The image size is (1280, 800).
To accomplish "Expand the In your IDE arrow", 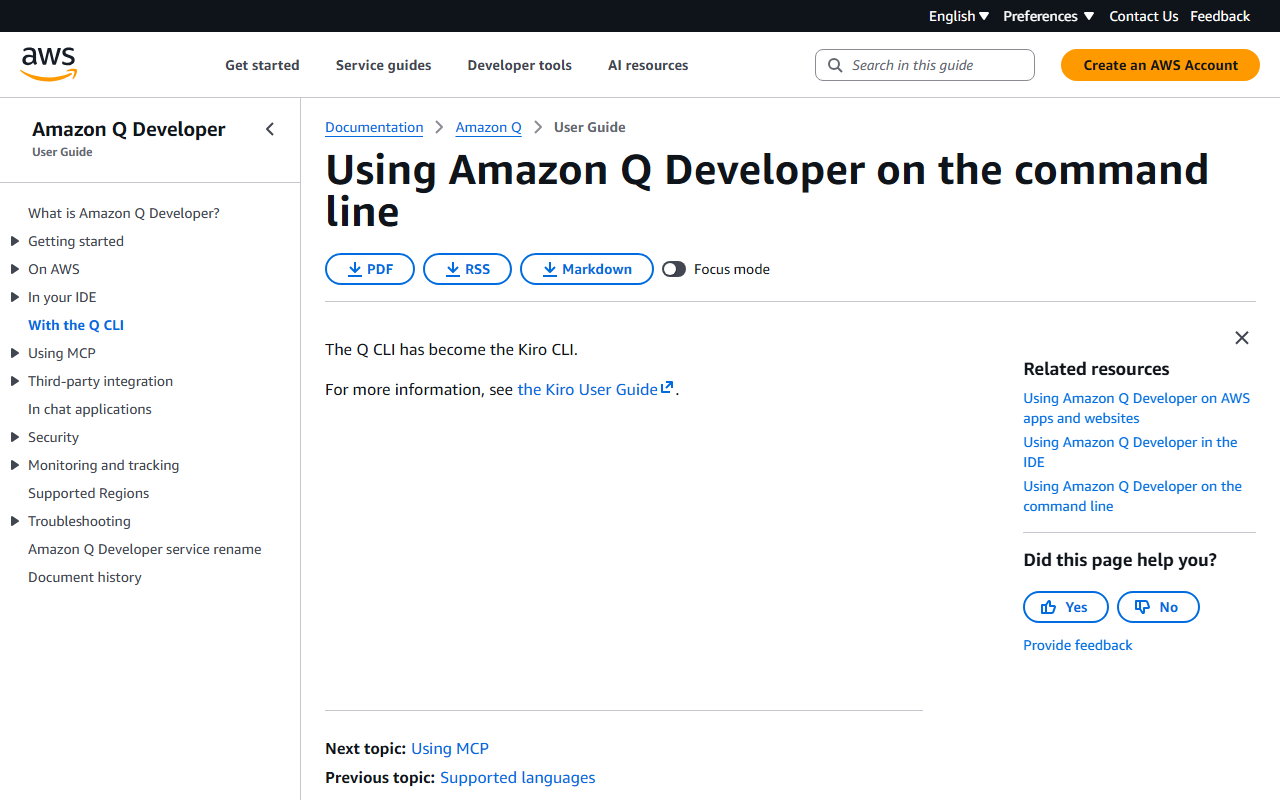I will (14, 297).
